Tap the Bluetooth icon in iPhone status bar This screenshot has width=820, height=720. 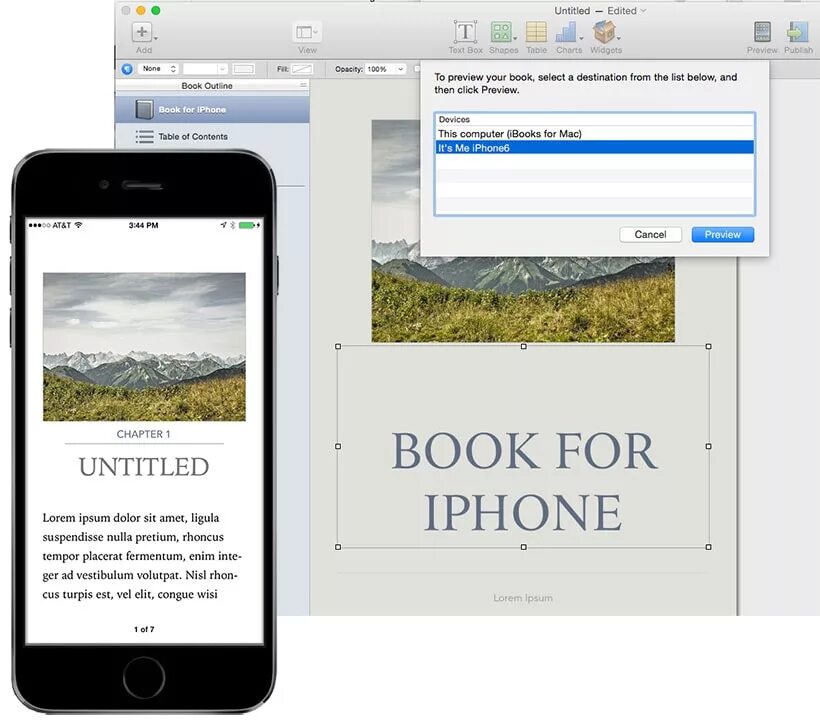[233, 225]
